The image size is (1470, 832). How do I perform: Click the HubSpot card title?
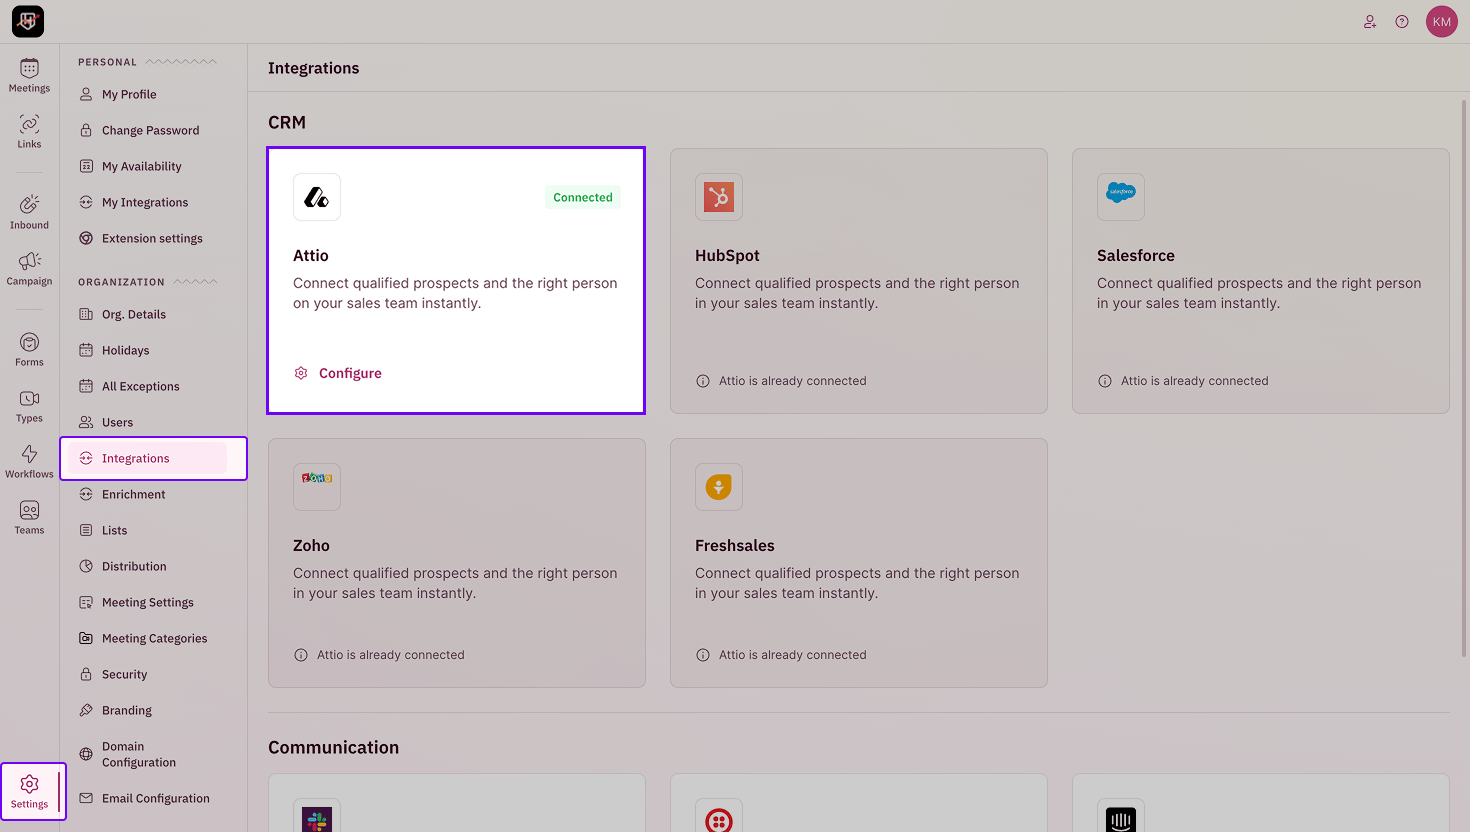click(x=727, y=256)
